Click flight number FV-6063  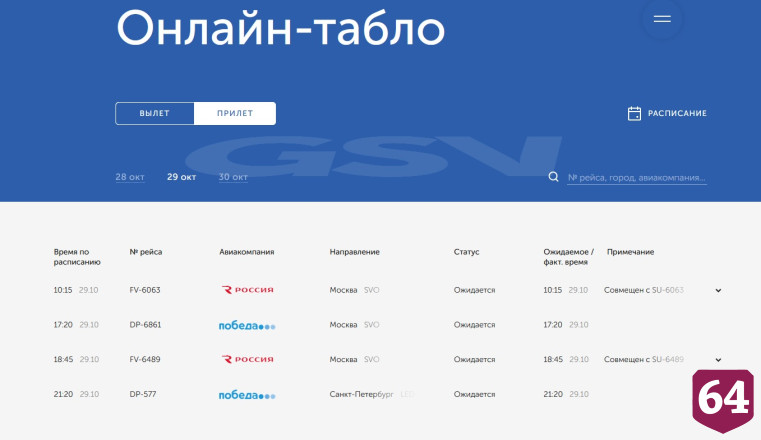[145, 290]
